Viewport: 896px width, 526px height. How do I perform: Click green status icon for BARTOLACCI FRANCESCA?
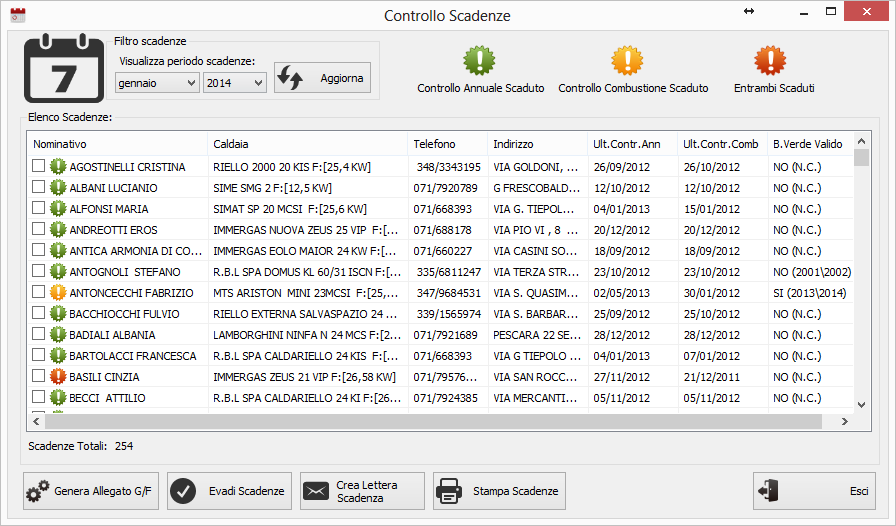58,355
